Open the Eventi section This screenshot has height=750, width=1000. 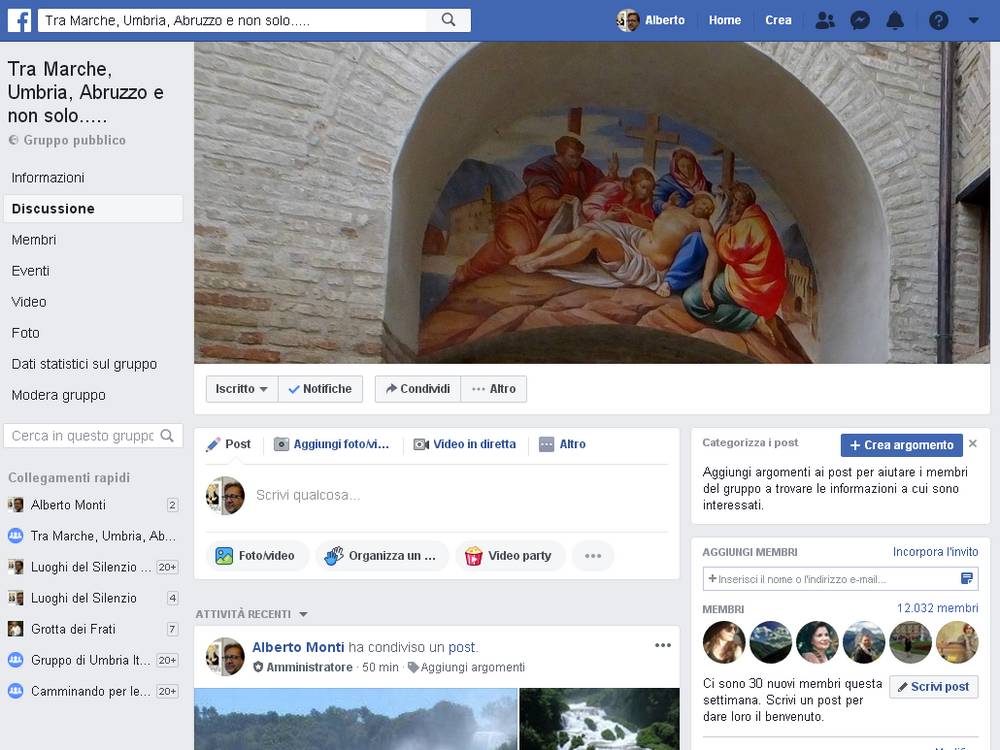(x=30, y=271)
